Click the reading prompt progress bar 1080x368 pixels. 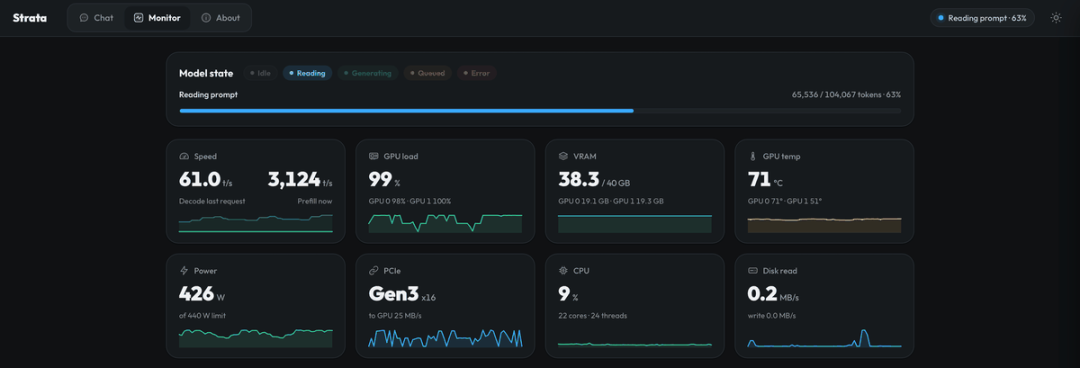click(x=540, y=110)
